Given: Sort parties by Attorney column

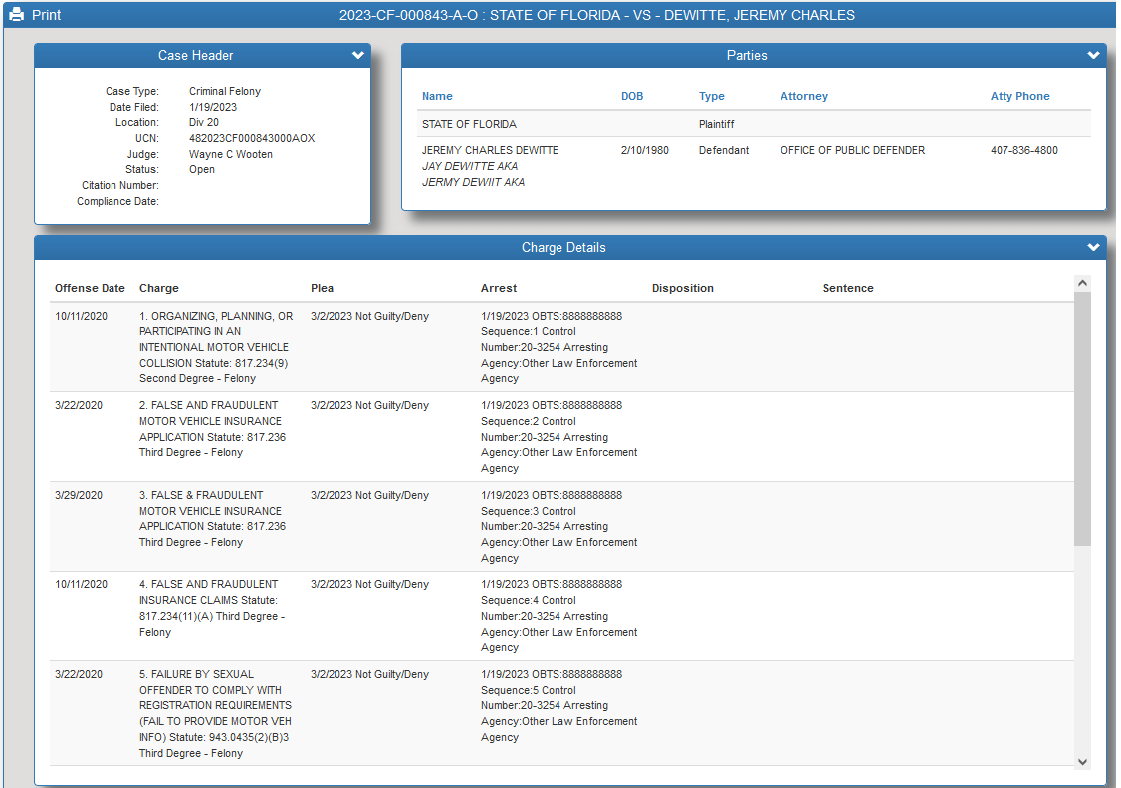Looking at the screenshot, I should coord(804,96).
